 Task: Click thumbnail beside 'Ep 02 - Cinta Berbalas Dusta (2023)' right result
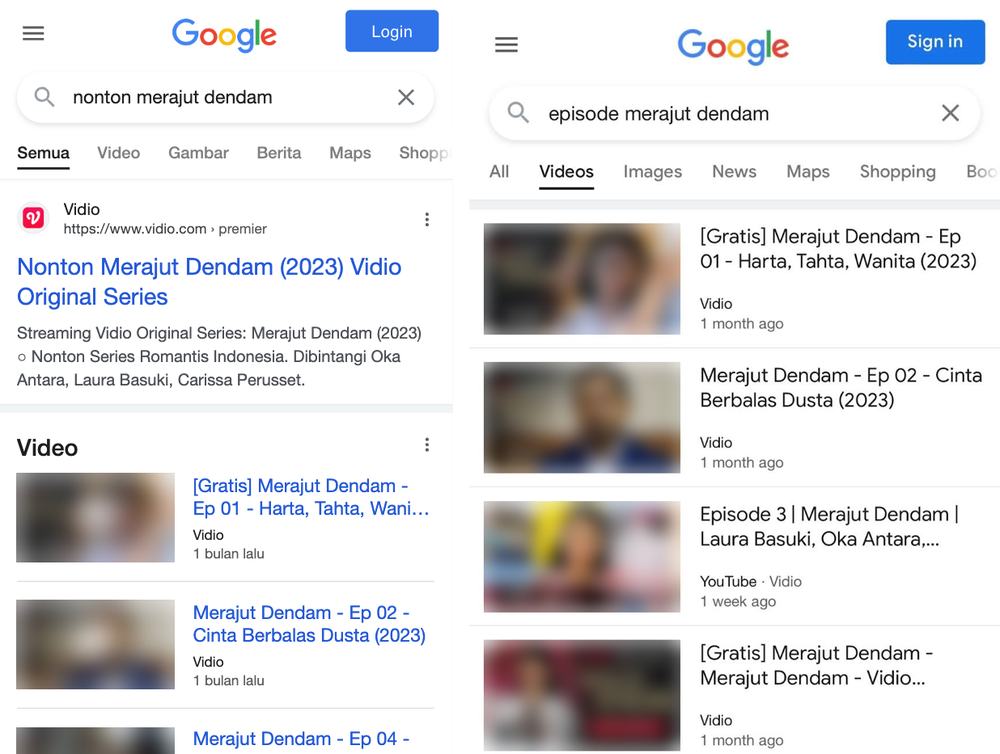[582, 418]
